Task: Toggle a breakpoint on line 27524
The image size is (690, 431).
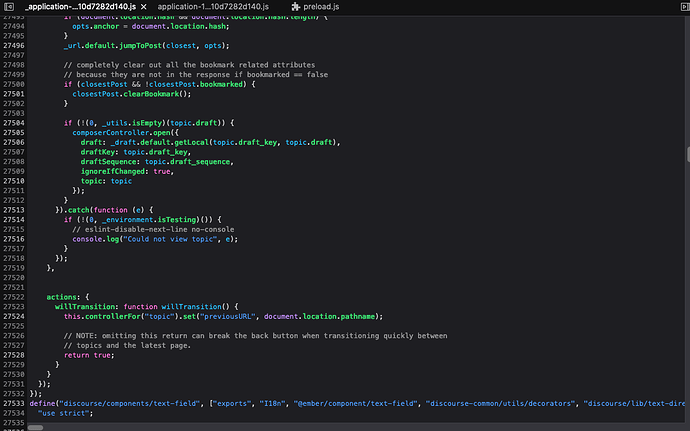Action: click(x=14, y=317)
